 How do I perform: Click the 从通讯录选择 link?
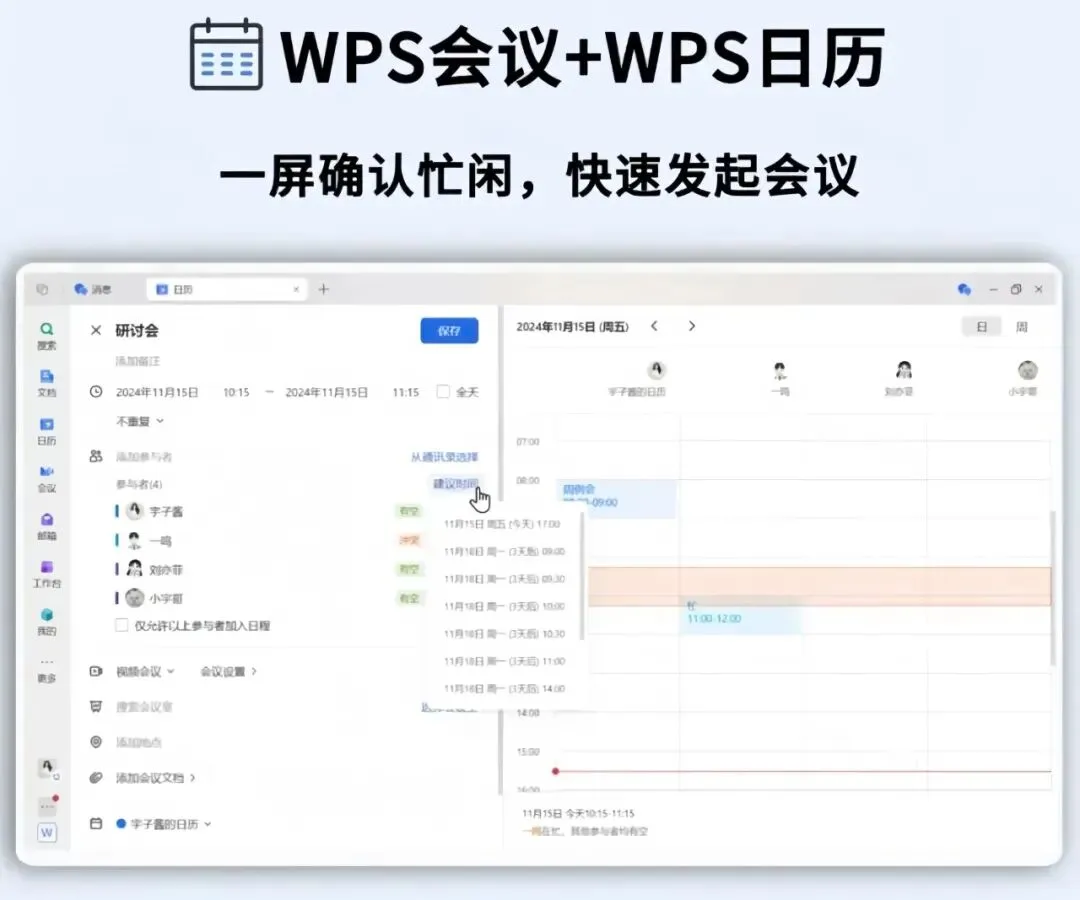point(444,457)
